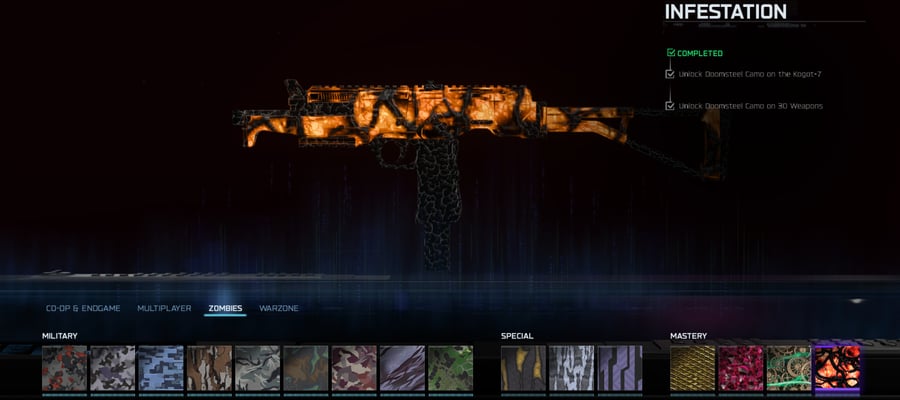Click the INFESTATION camo title
This screenshot has width=900, height=400.
(726, 11)
